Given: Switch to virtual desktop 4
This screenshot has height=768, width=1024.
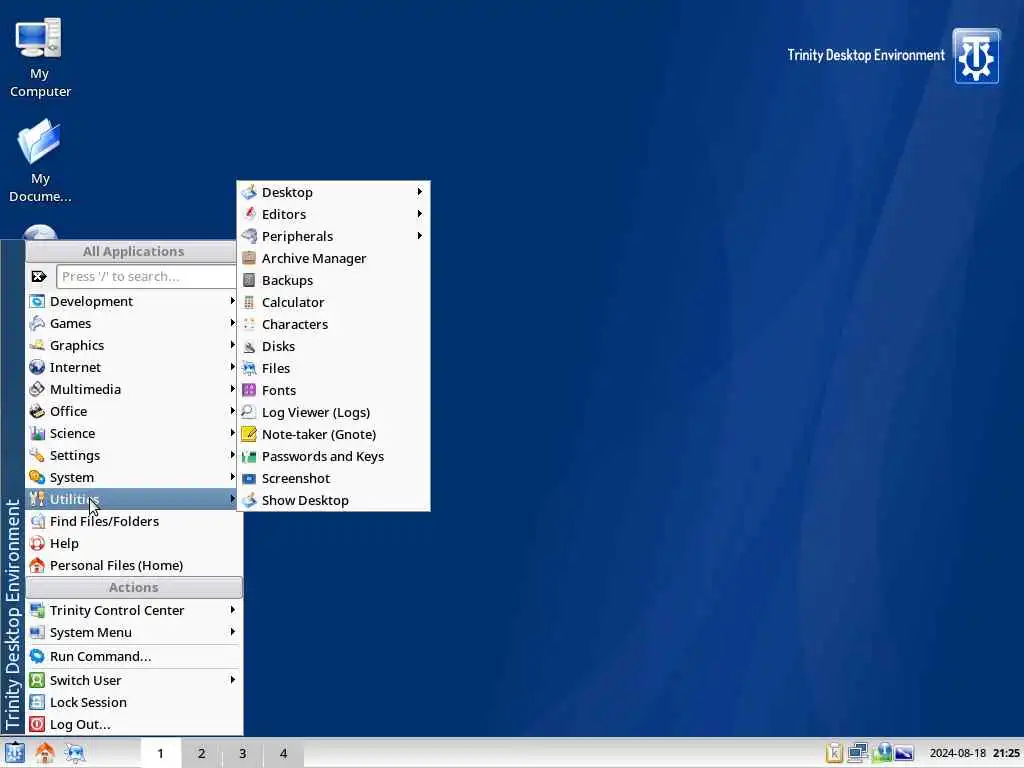Looking at the screenshot, I should pyautogui.click(x=283, y=753).
